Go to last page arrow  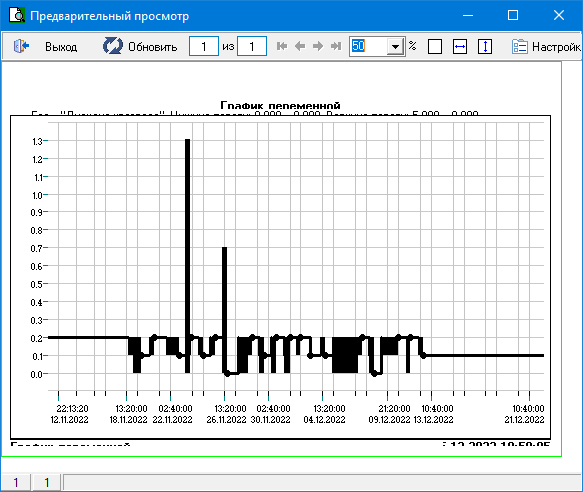(336, 46)
